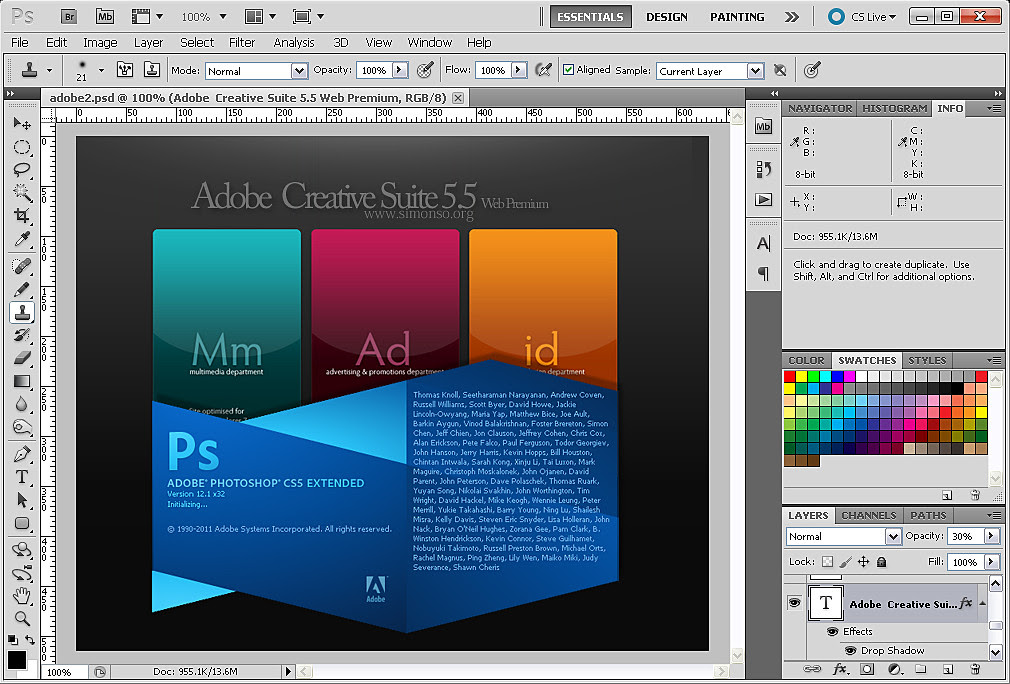Toggle the airbrush mode next to Flow
Screen dimensions: 1010x684
(x=544, y=70)
